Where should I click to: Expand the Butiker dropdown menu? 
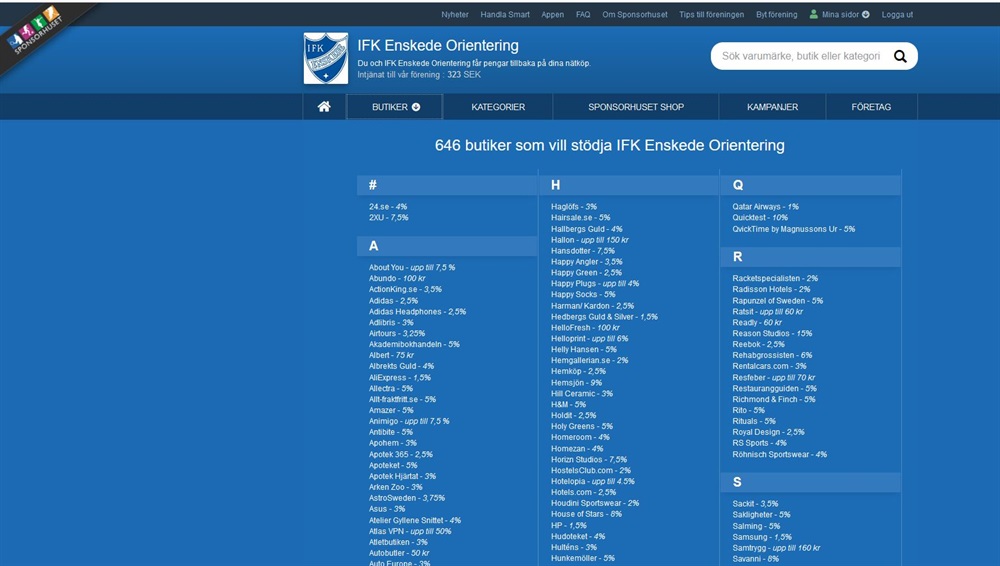tap(395, 107)
